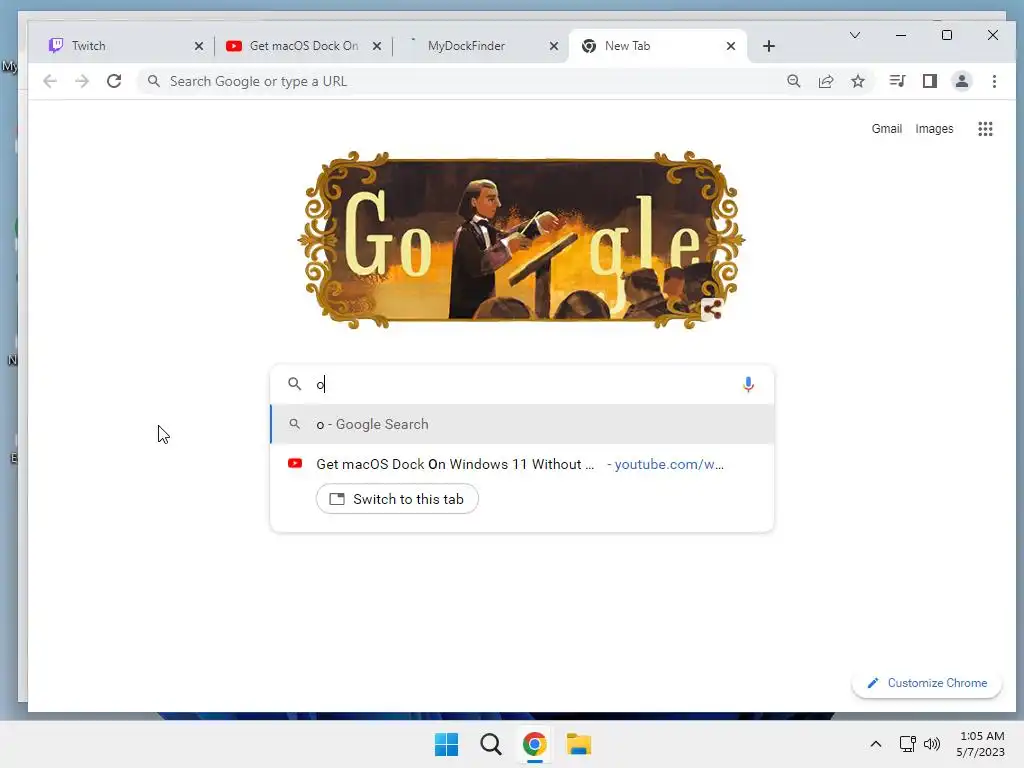This screenshot has height=768, width=1024.
Task: Open the media controls icon
Action: tap(897, 81)
